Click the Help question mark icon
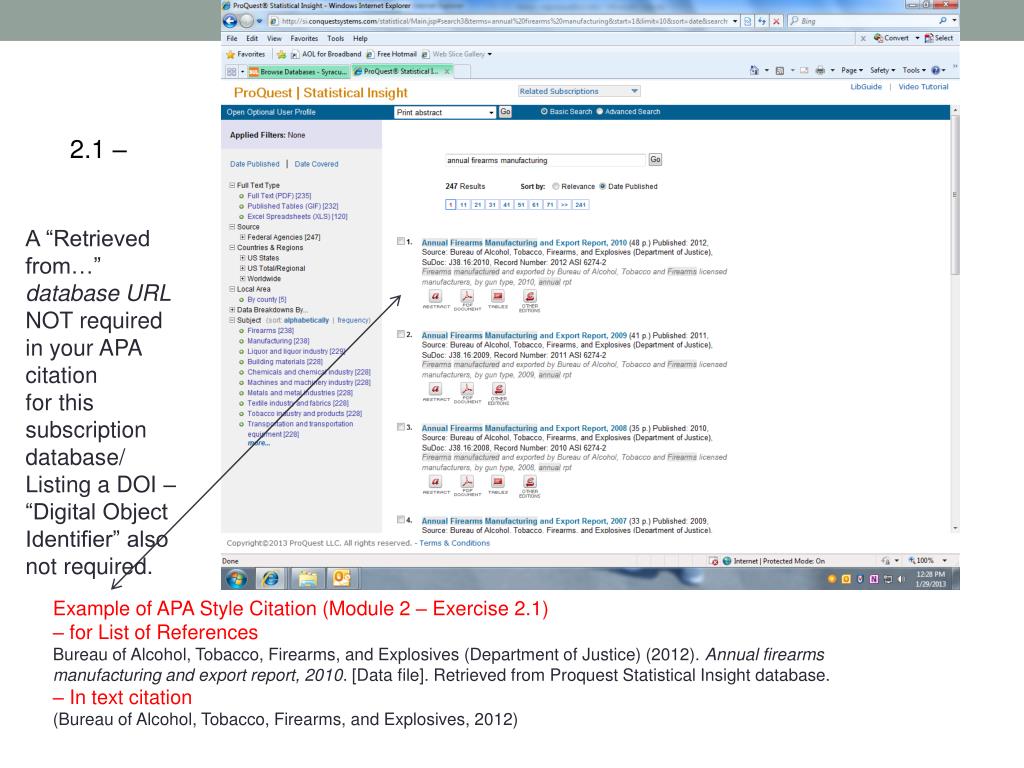 (935, 70)
